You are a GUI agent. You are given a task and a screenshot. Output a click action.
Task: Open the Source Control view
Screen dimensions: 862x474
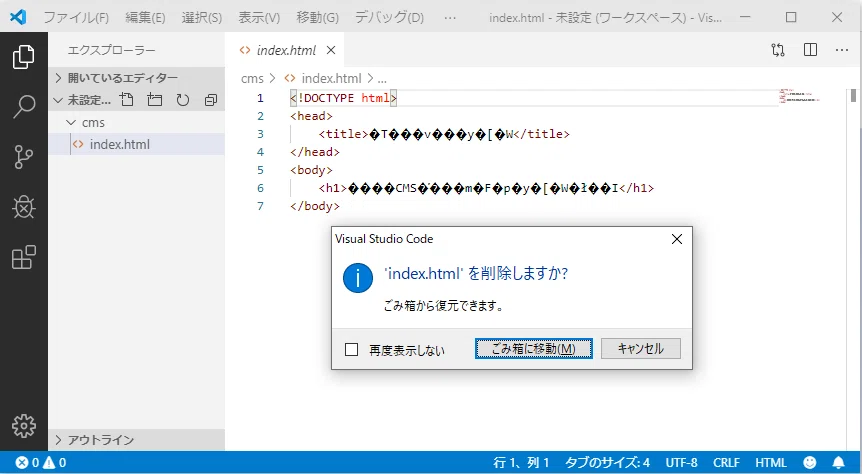pyautogui.click(x=24, y=157)
